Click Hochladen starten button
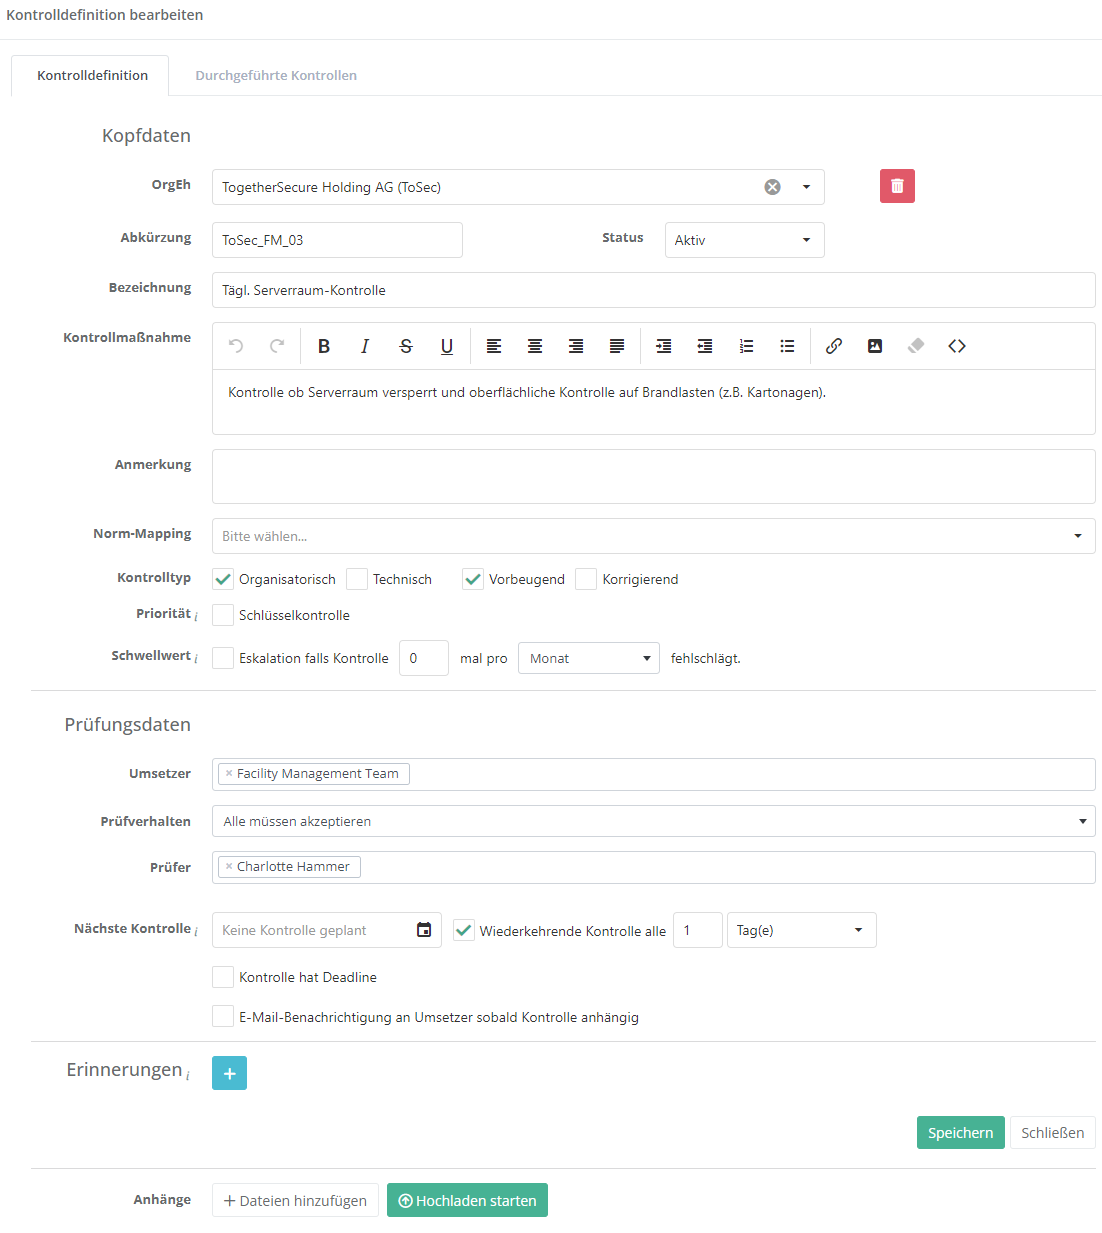The image size is (1102, 1233). tap(467, 1201)
